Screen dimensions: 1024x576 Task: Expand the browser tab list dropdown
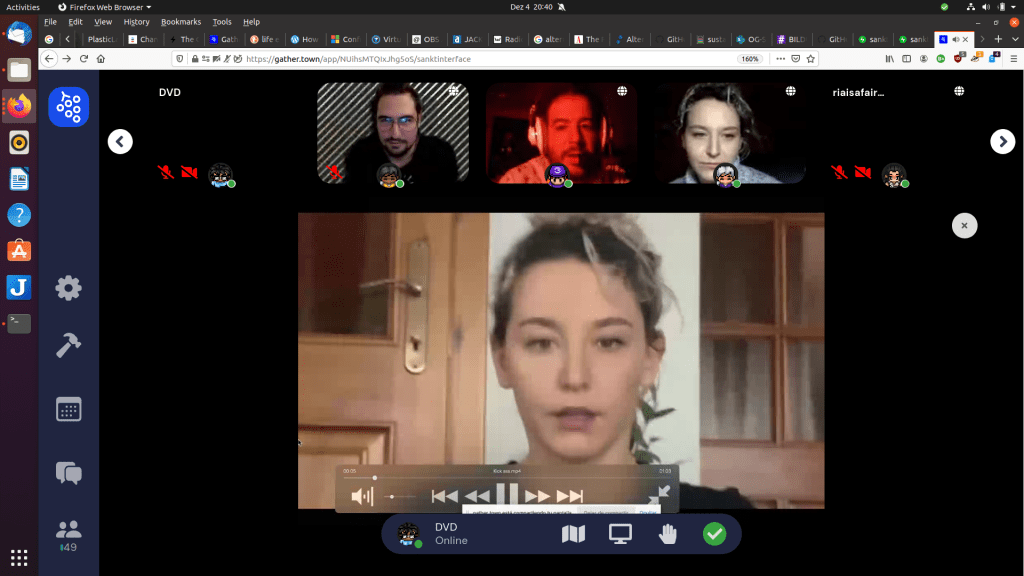(1015, 39)
